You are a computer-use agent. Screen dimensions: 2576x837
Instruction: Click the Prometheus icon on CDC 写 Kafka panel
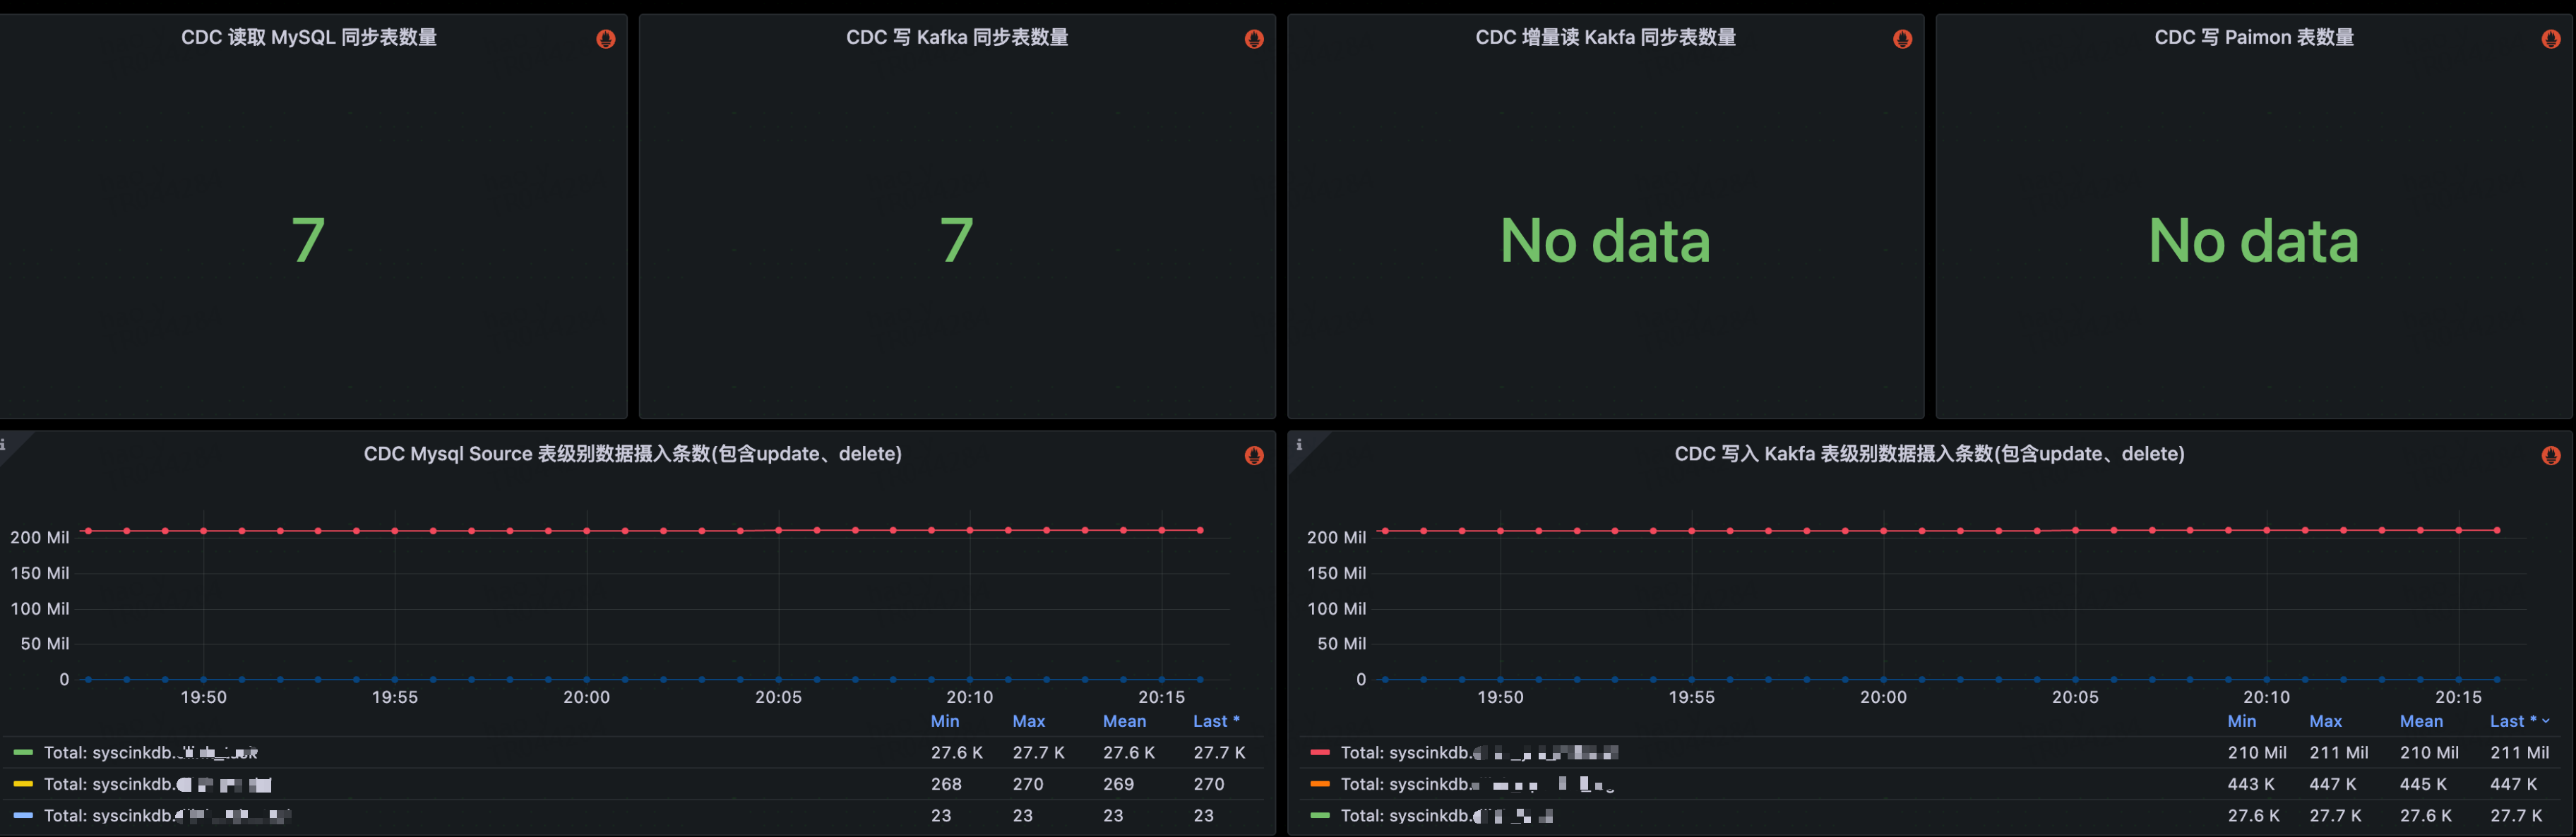coord(1254,39)
